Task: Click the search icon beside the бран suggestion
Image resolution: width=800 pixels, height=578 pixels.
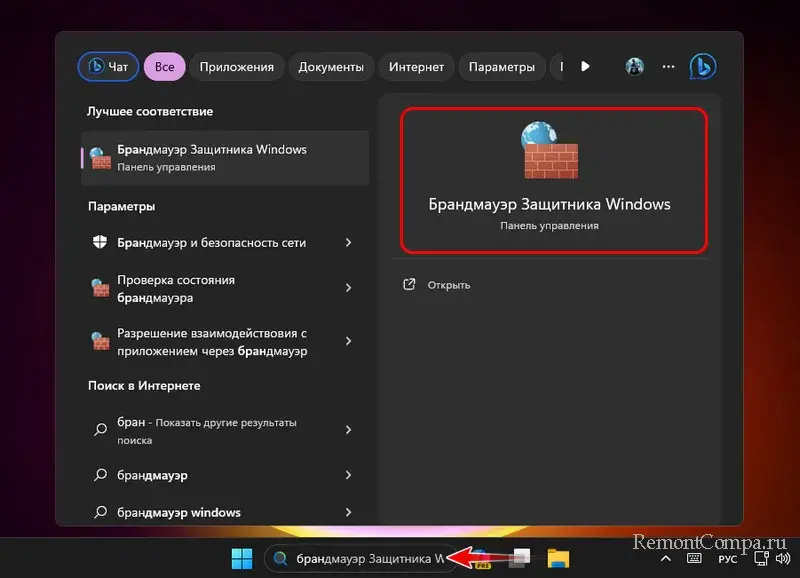Action: [x=101, y=430]
